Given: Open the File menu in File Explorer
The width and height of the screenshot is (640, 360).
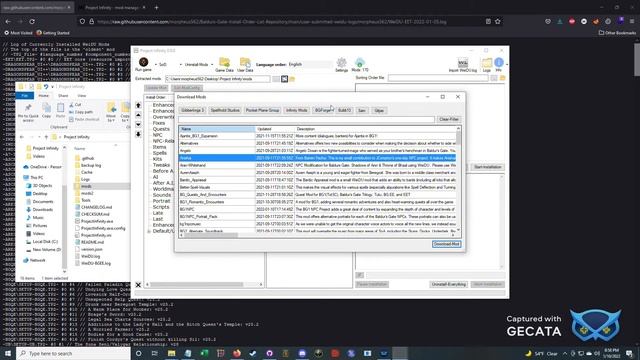Looking at the screenshot, I should (x=24, y=96).
